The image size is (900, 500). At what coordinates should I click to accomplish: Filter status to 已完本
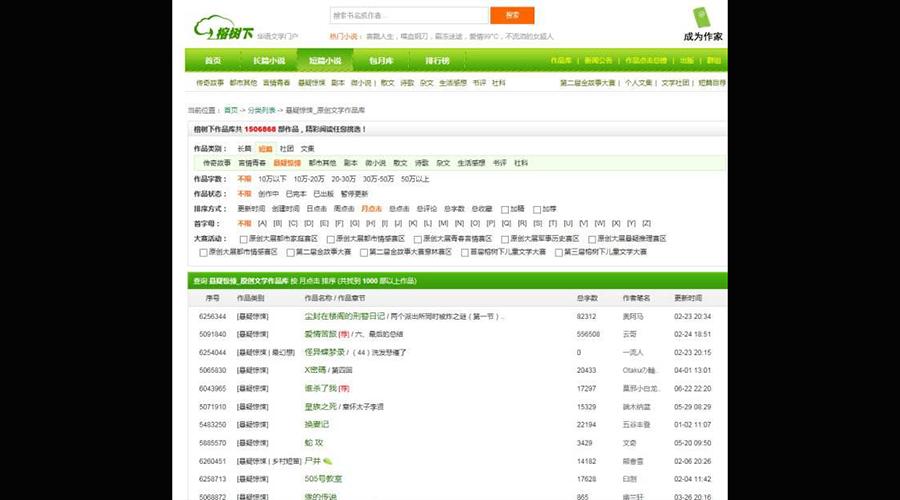296,194
